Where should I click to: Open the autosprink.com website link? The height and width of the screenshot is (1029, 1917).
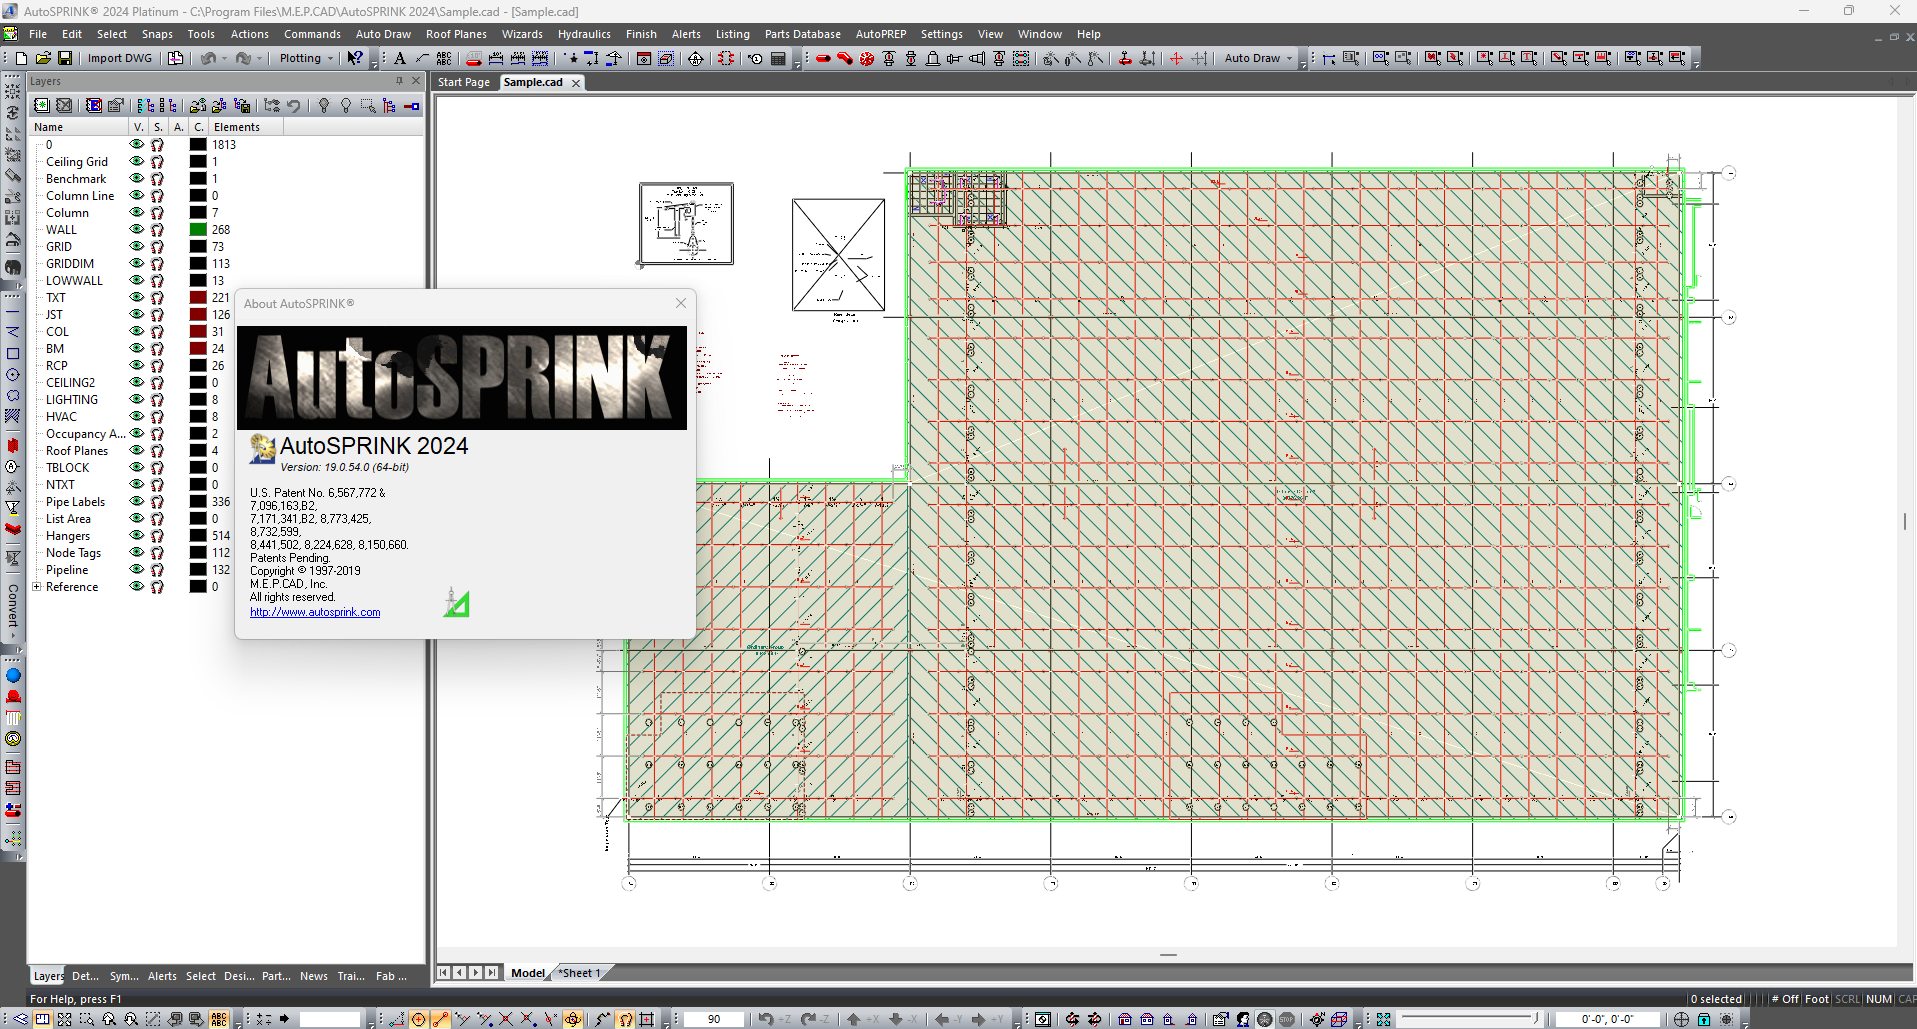315,612
